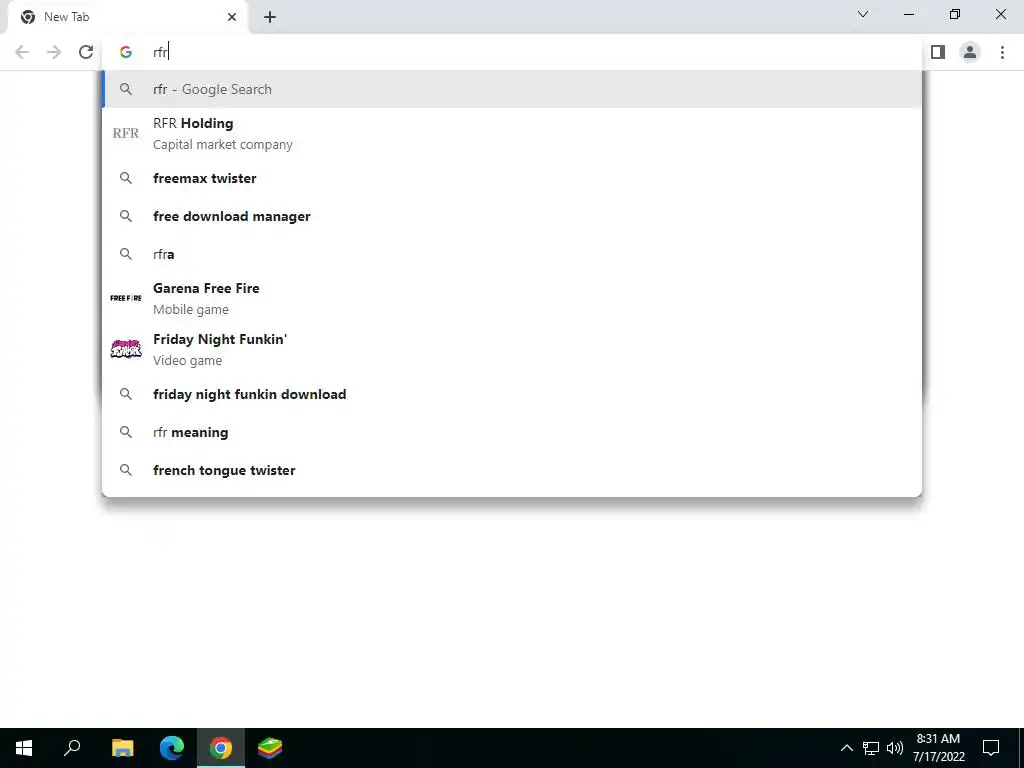
Task: Click the Chrome taskbar icon
Action: (221, 748)
